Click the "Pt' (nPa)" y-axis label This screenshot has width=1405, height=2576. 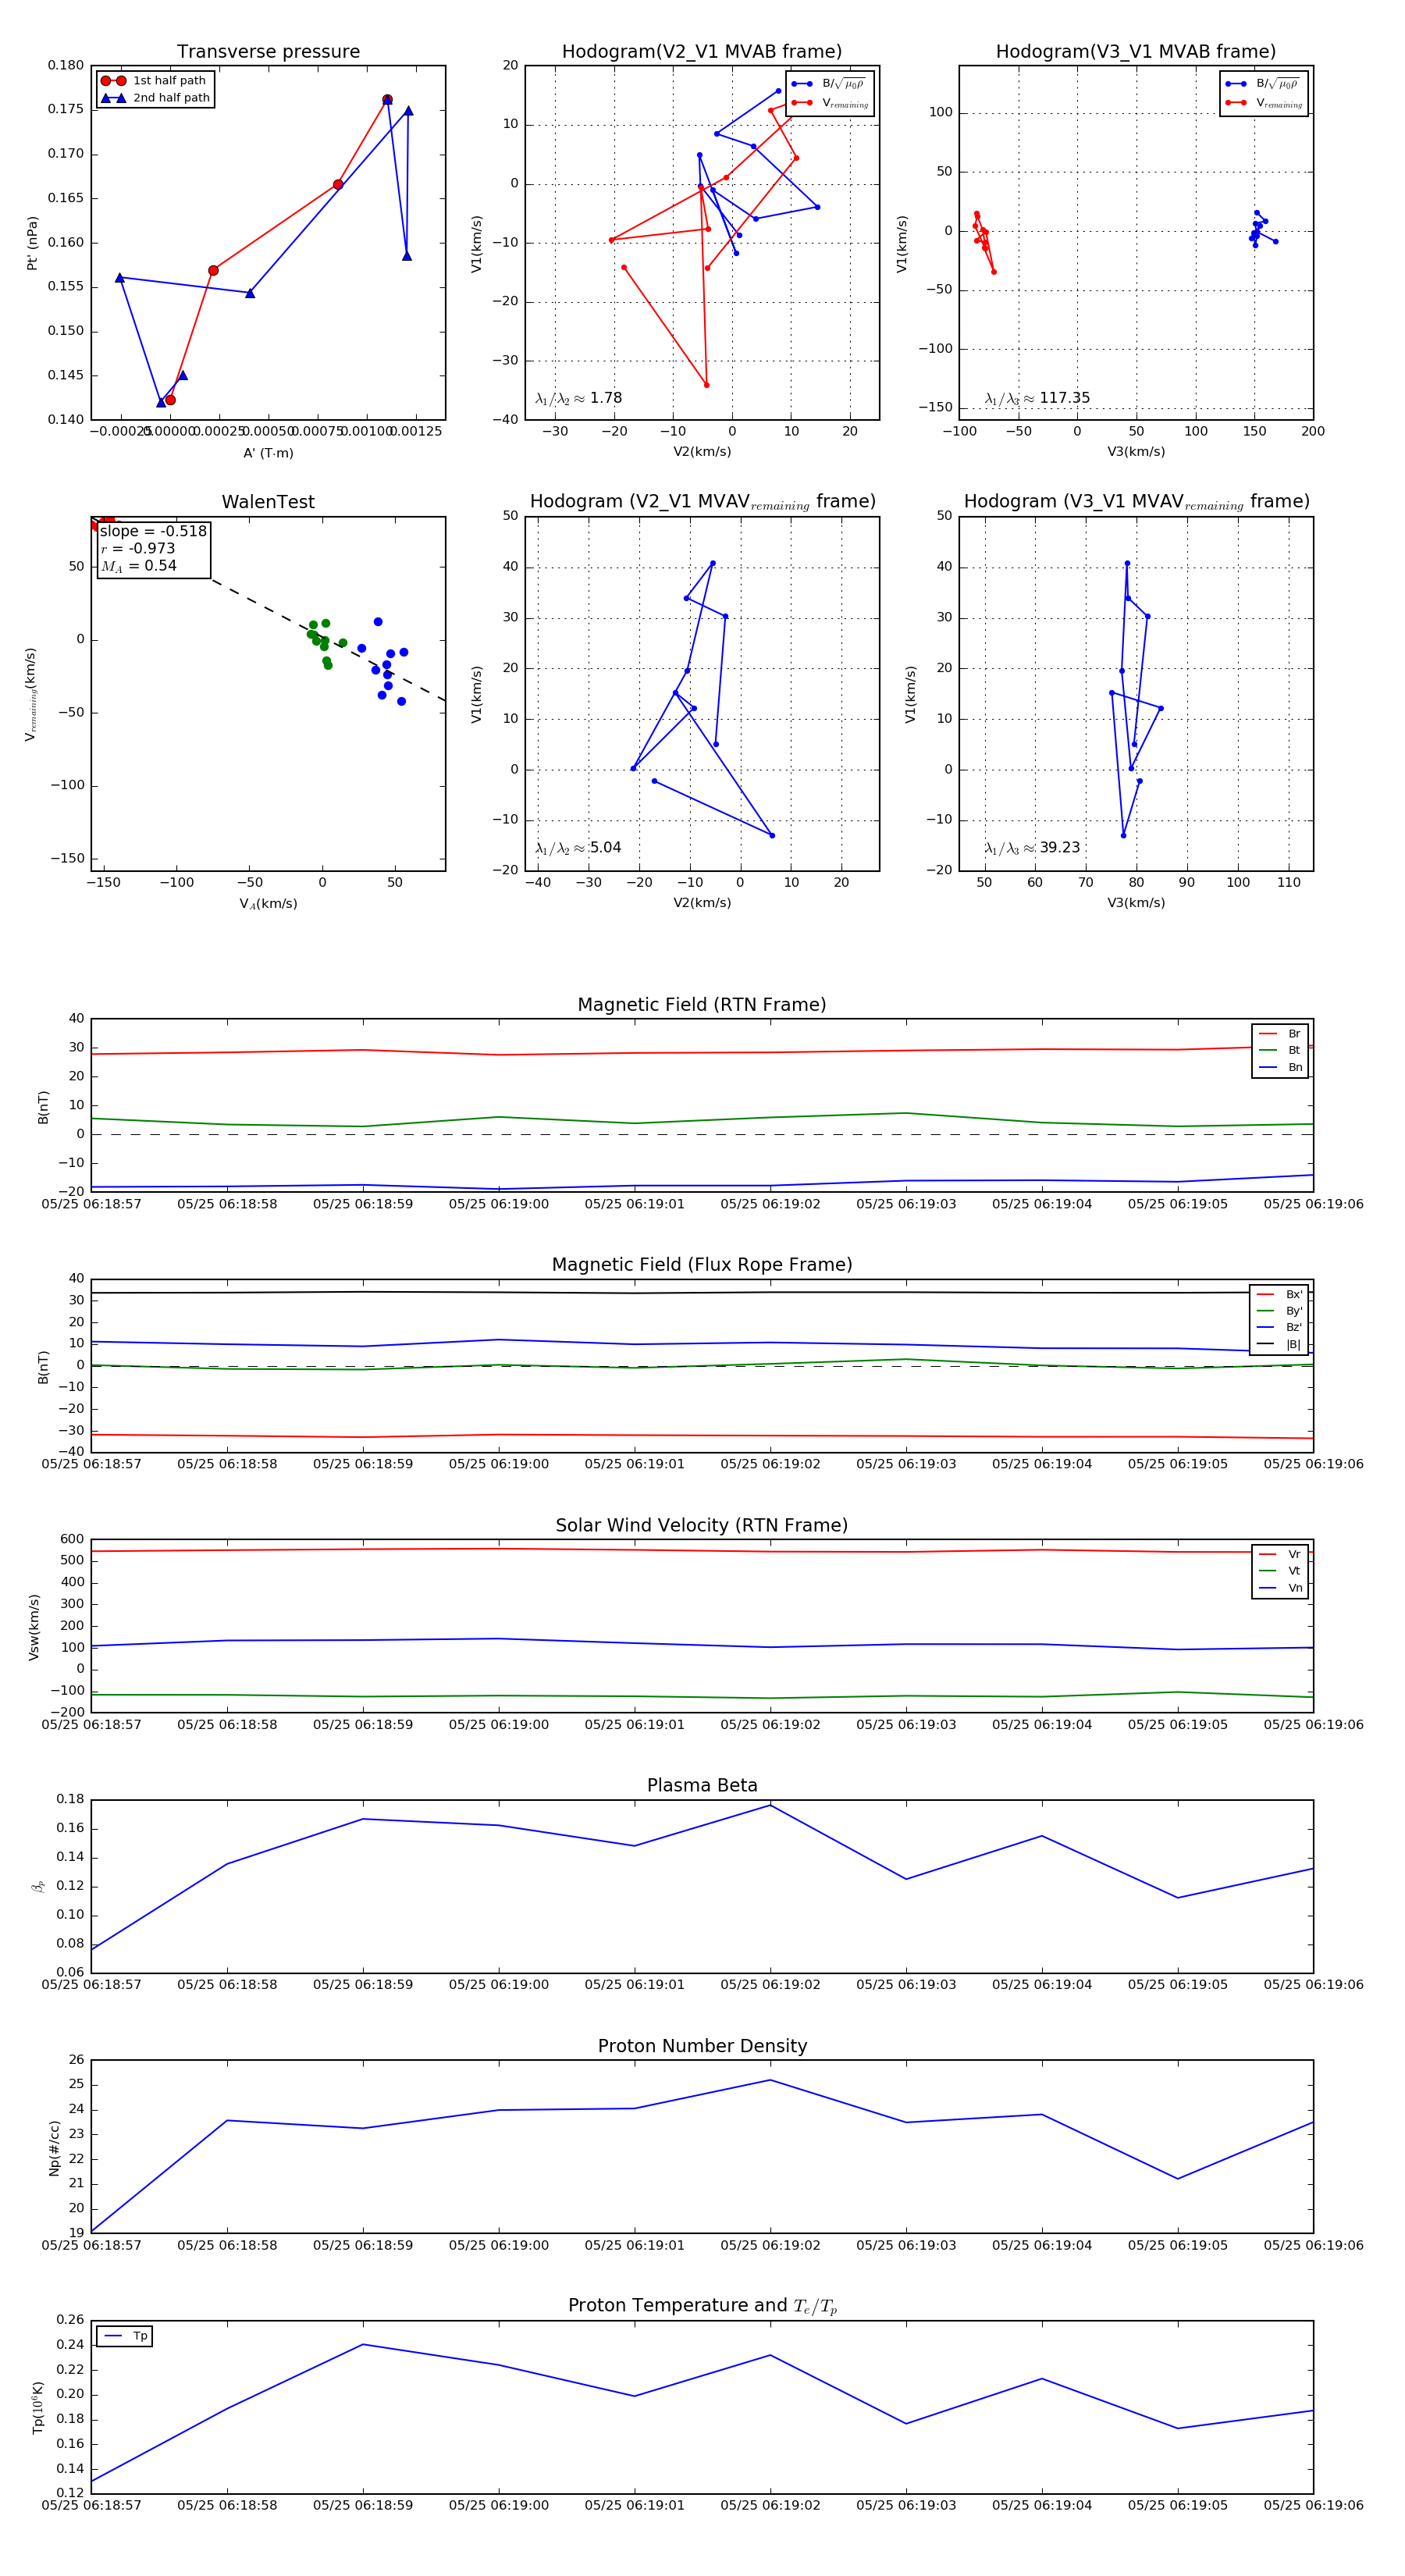[32, 243]
